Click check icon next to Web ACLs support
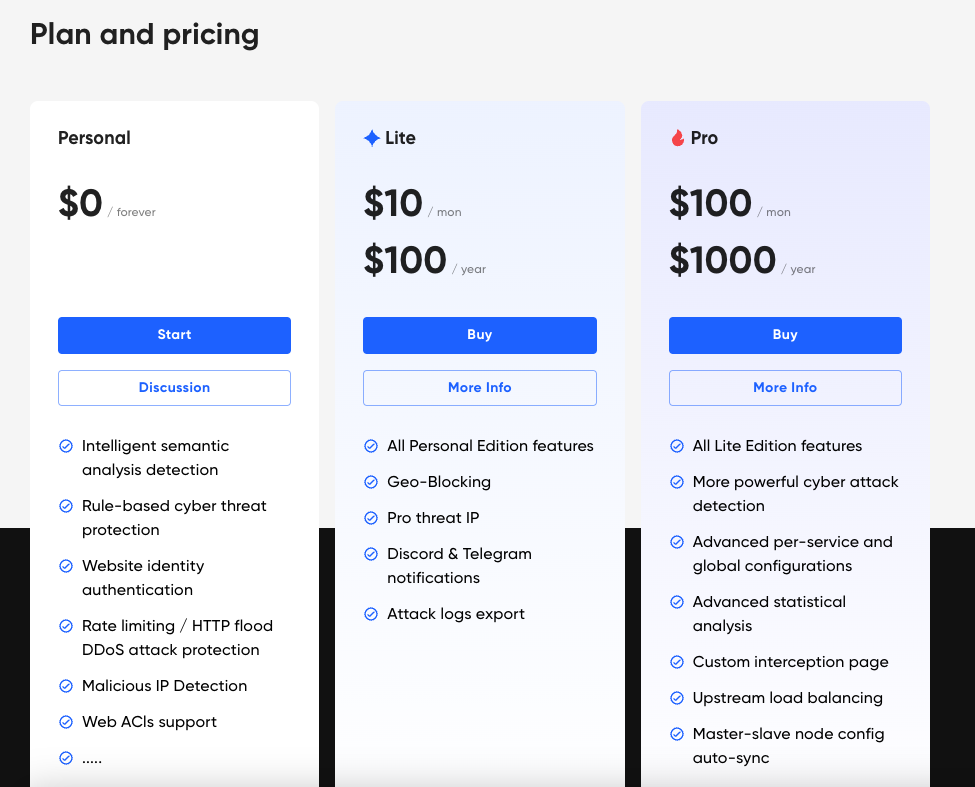This screenshot has height=787, width=975. click(66, 722)
